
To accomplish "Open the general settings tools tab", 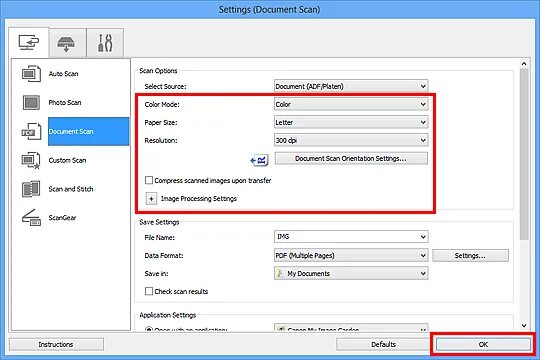I will pyautogui.click(x=105, y=43).
